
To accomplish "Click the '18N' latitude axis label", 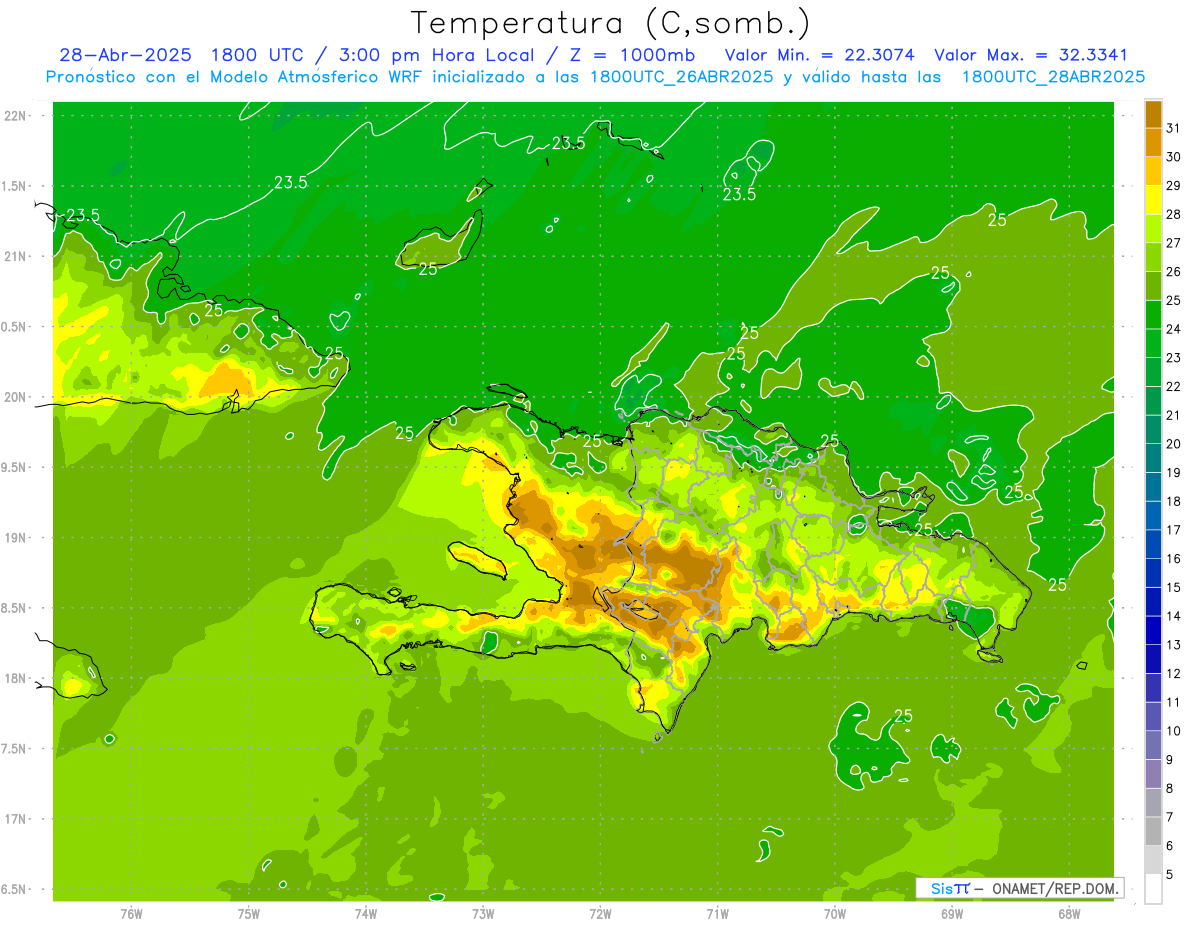I will pyautogui.click(x=16, y=678).
